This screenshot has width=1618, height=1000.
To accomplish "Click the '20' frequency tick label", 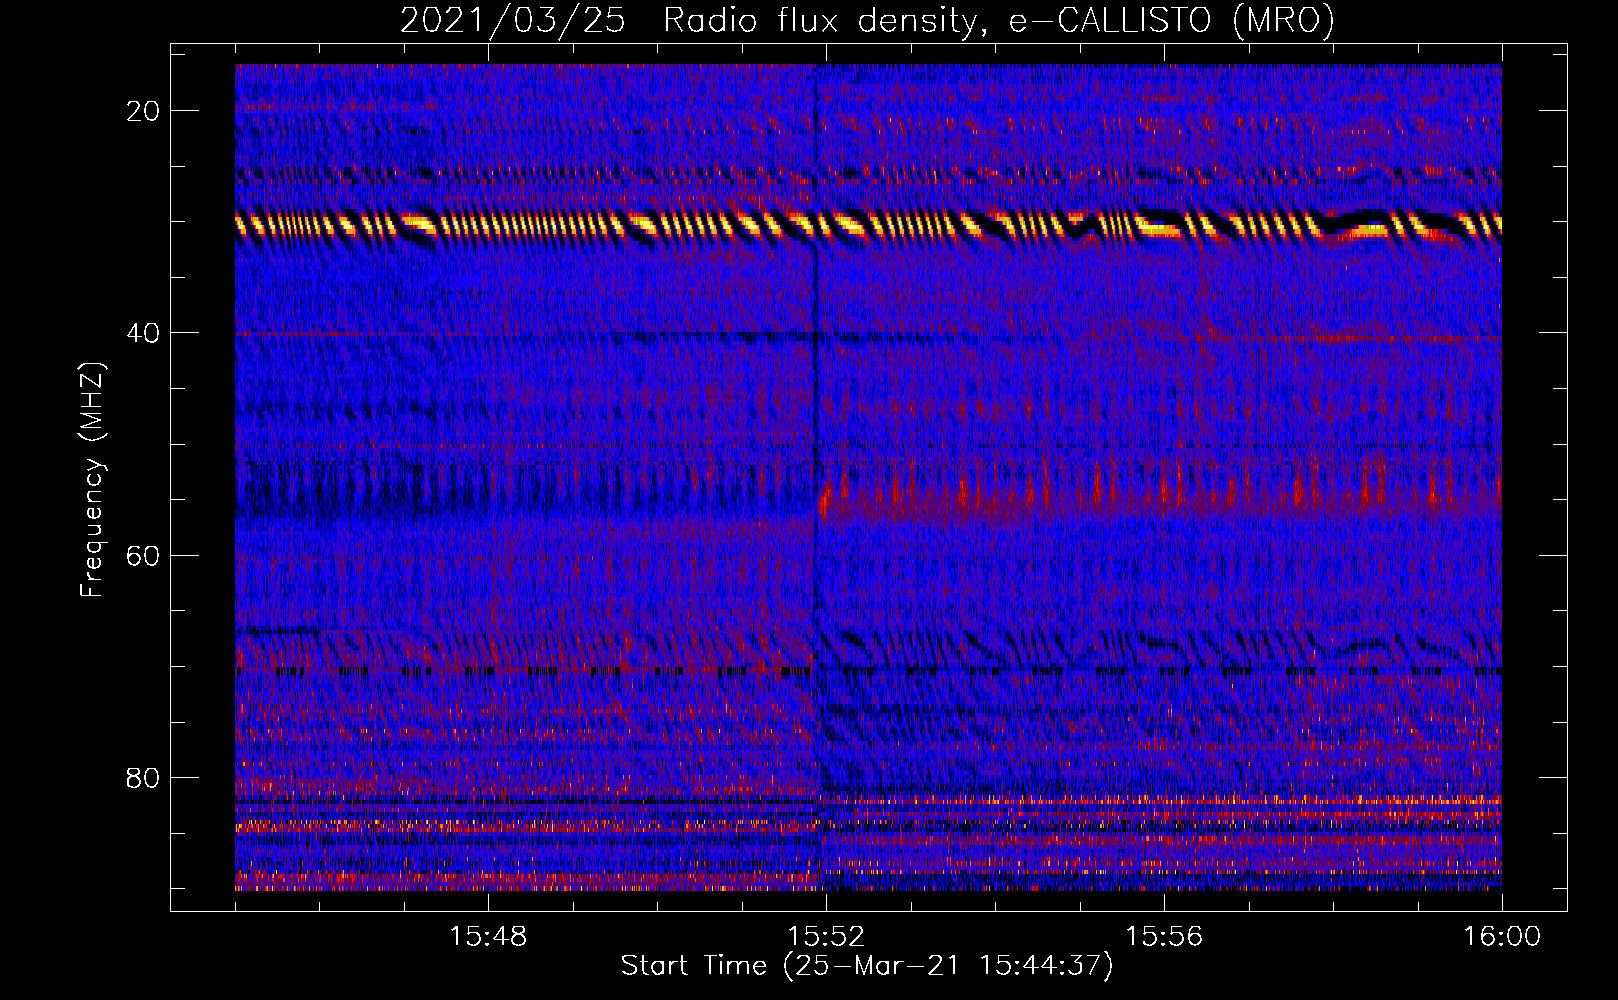I will (x=143, y=111).
